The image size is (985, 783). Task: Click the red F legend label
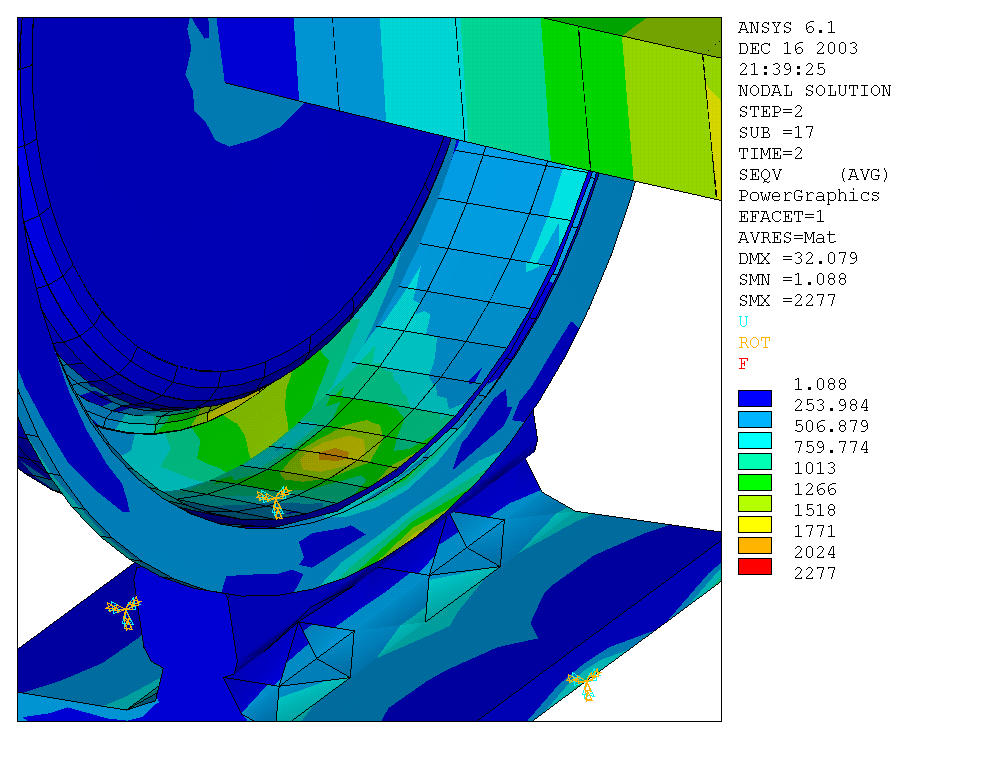pos(743,364)
